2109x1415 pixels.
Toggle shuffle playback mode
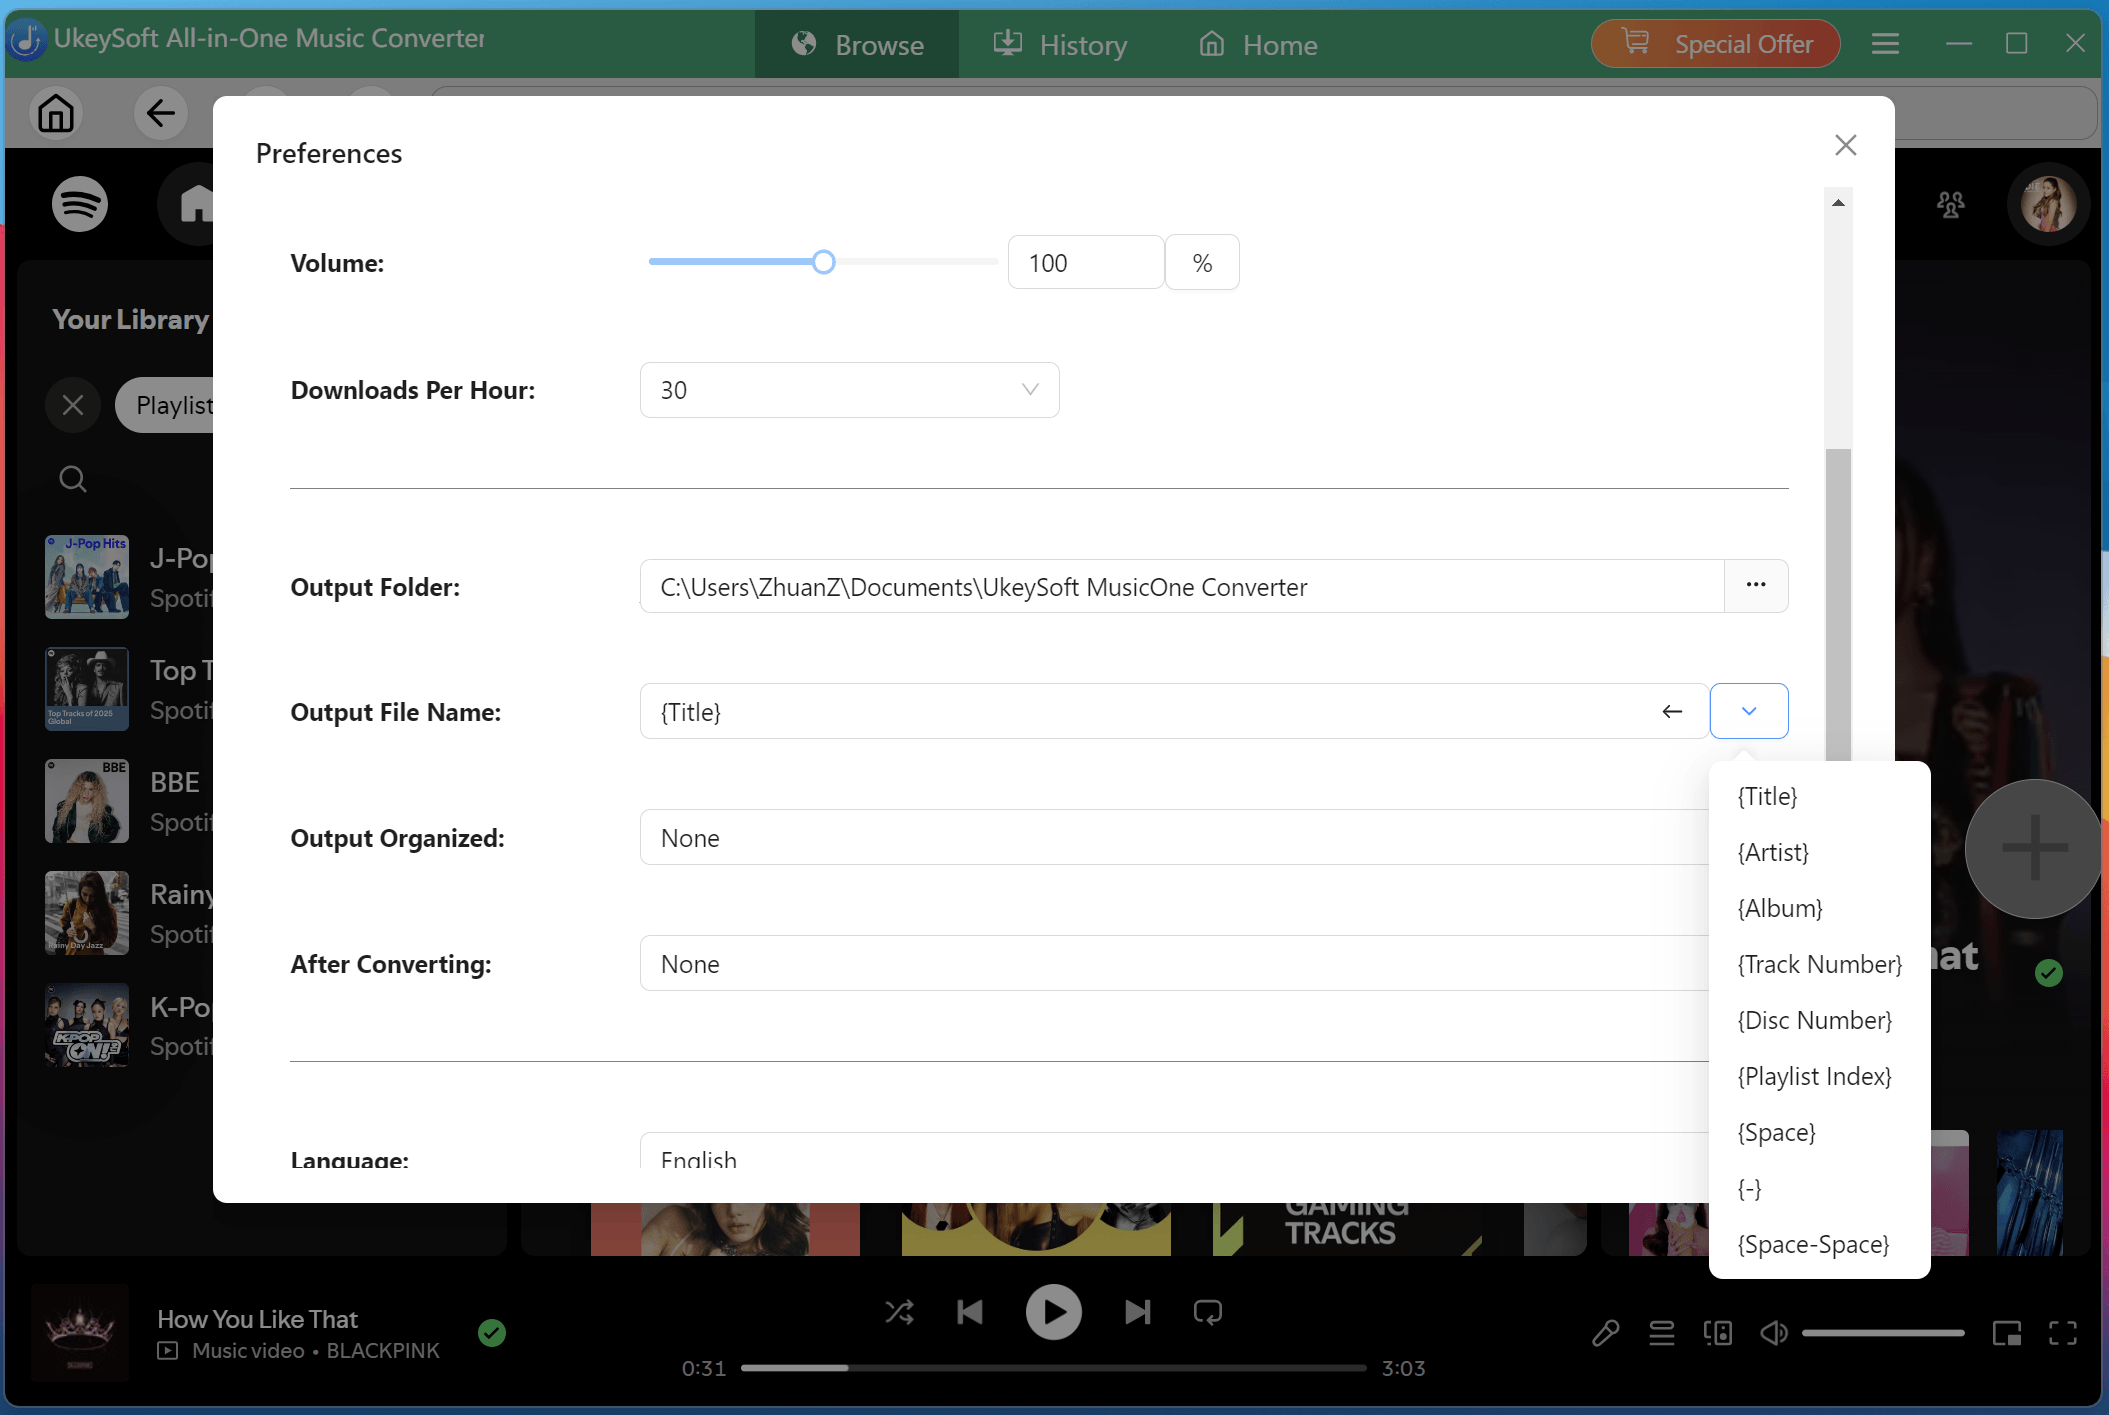coord(899,1312)
